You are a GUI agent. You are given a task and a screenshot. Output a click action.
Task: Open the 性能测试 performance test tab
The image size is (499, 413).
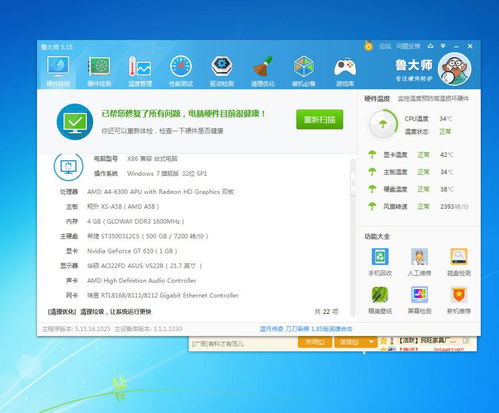(181, 71)
